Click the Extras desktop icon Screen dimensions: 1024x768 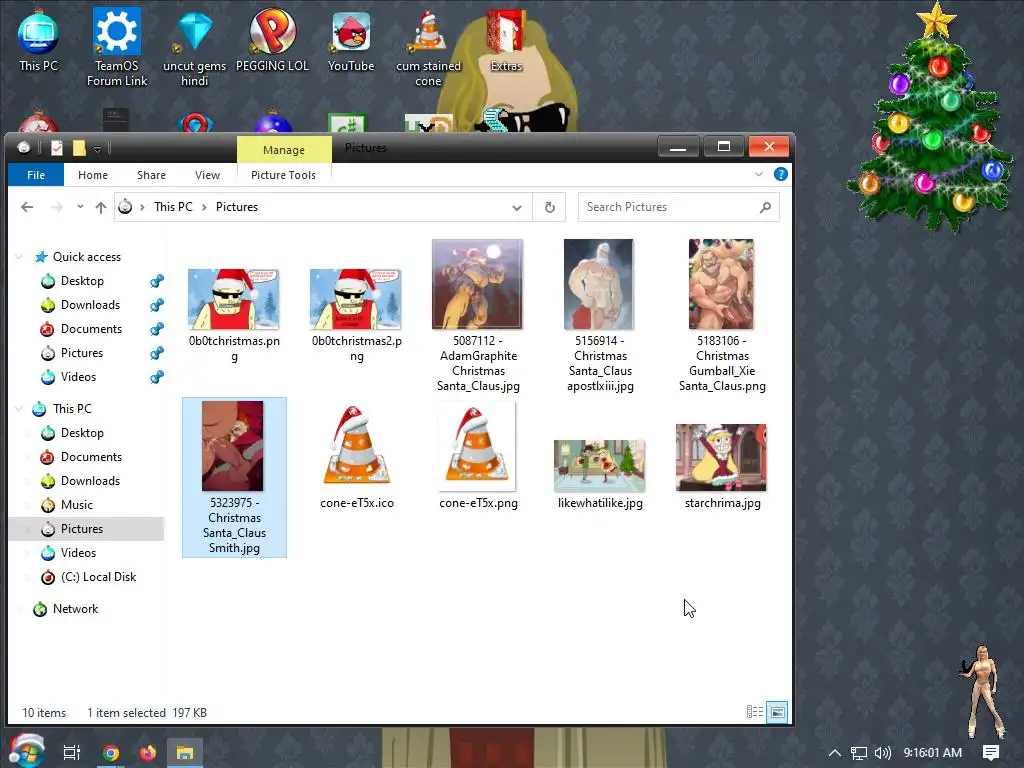[x=506, y=40]
